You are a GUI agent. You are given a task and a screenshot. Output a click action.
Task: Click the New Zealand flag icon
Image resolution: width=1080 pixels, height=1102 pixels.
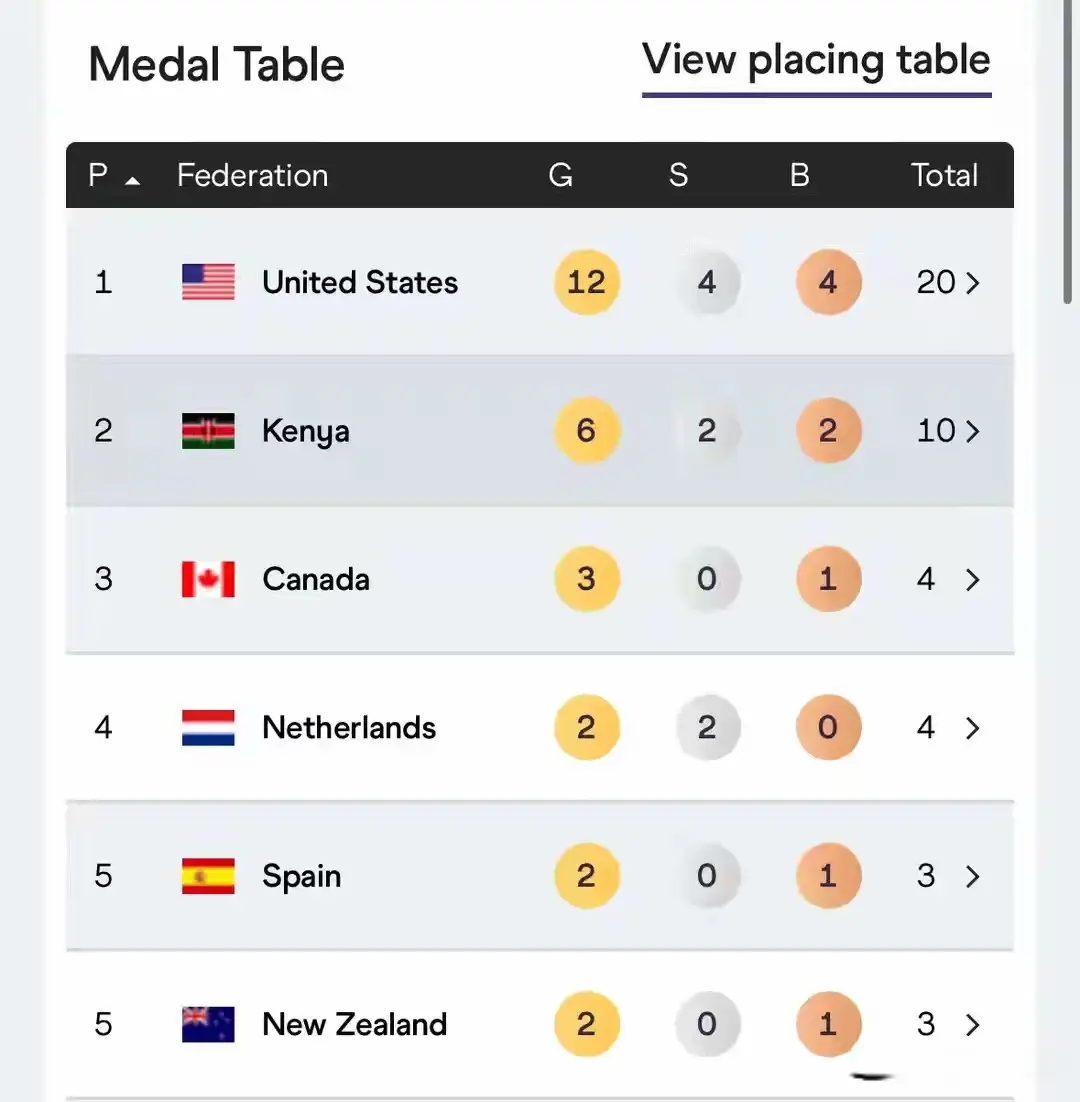(x=208, y=1024)
